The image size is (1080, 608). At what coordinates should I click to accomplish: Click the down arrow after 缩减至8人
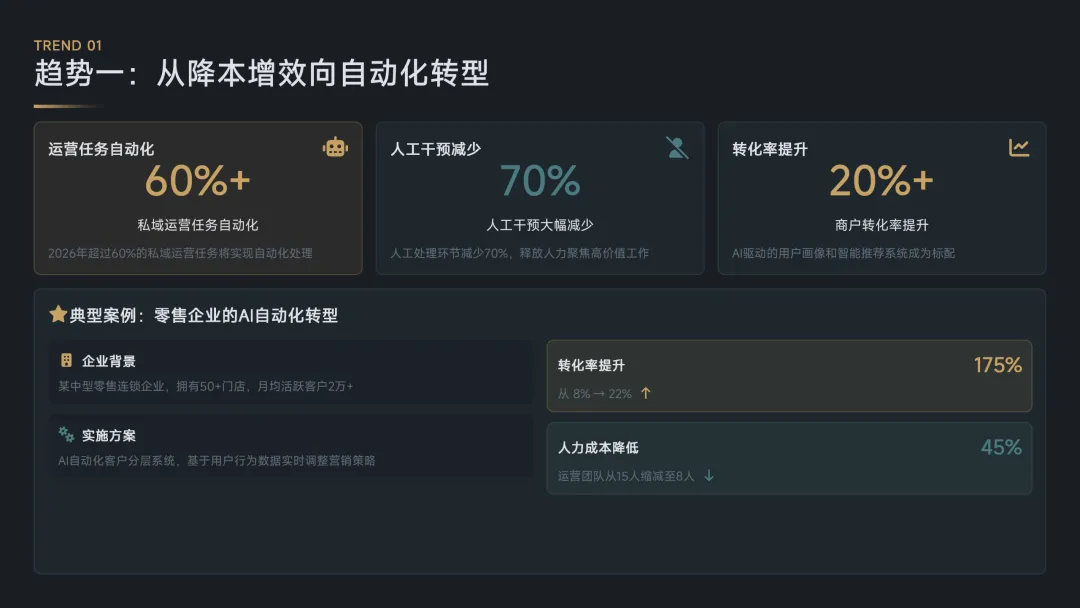pos(709,476)
